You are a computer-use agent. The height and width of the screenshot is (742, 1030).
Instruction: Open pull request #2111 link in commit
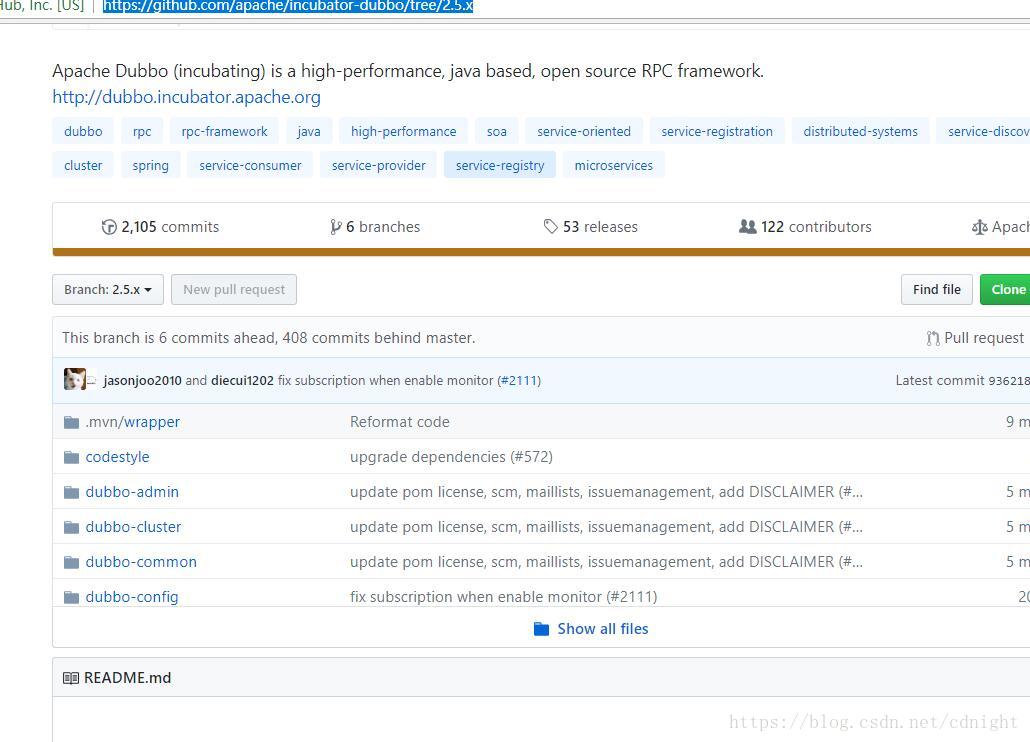(x=519, y=381)
